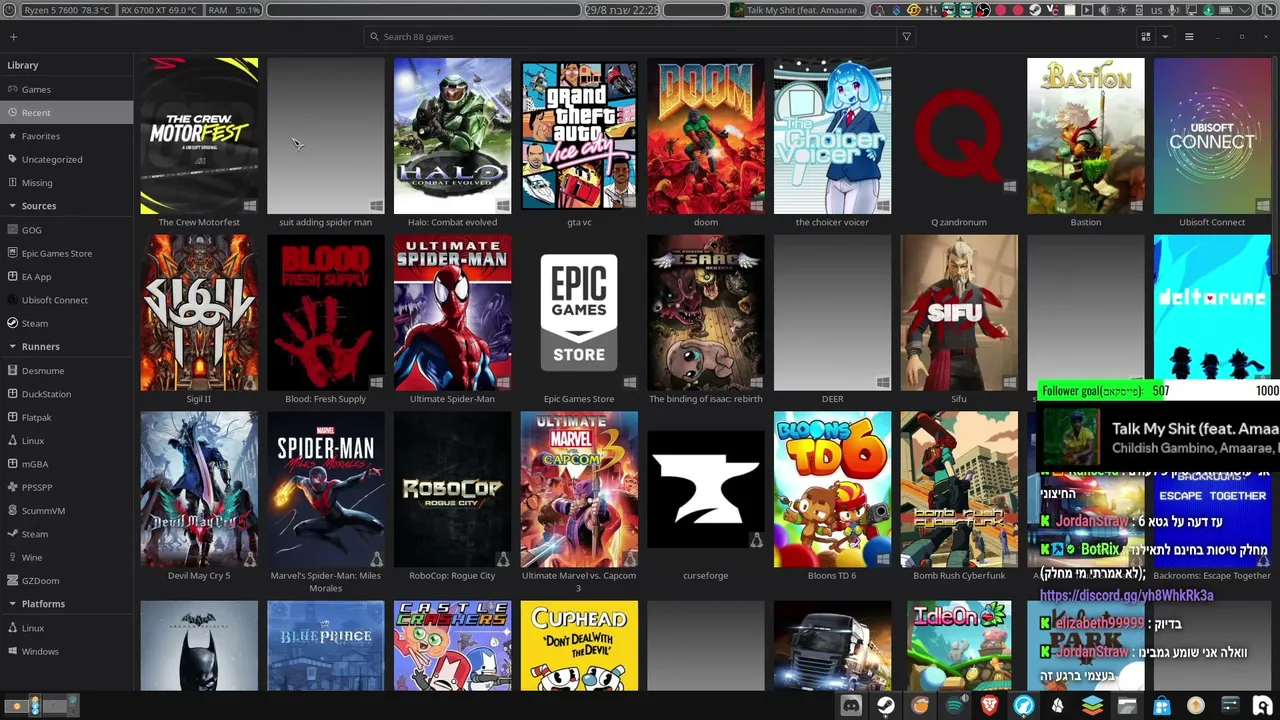Open Discord from the taskbar
The image size is (1280, 720).
point(851,706)
